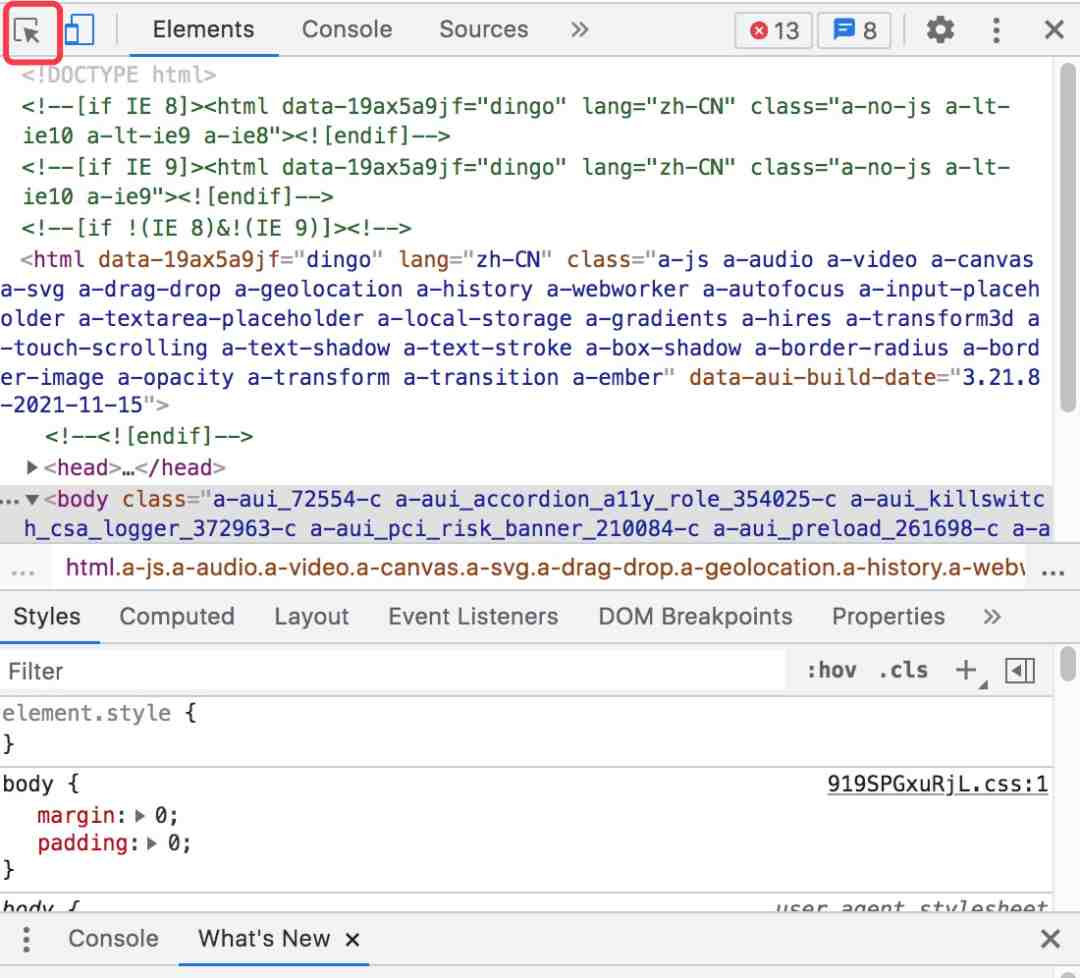Select the endif comment line
Screen dimensions: 1080x978
149,436
